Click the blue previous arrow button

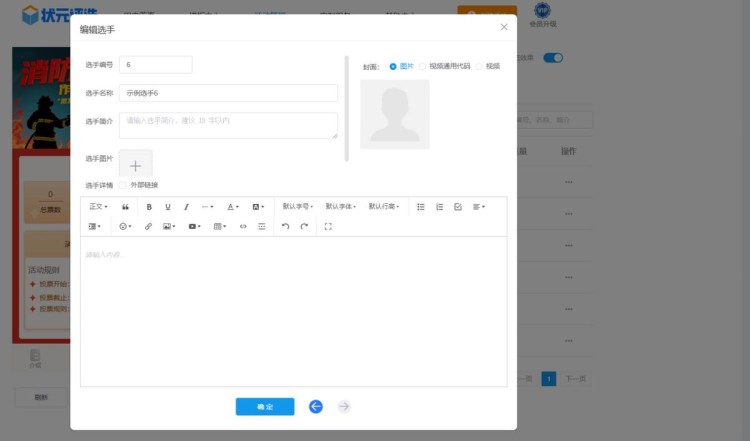tap(316, 407)
